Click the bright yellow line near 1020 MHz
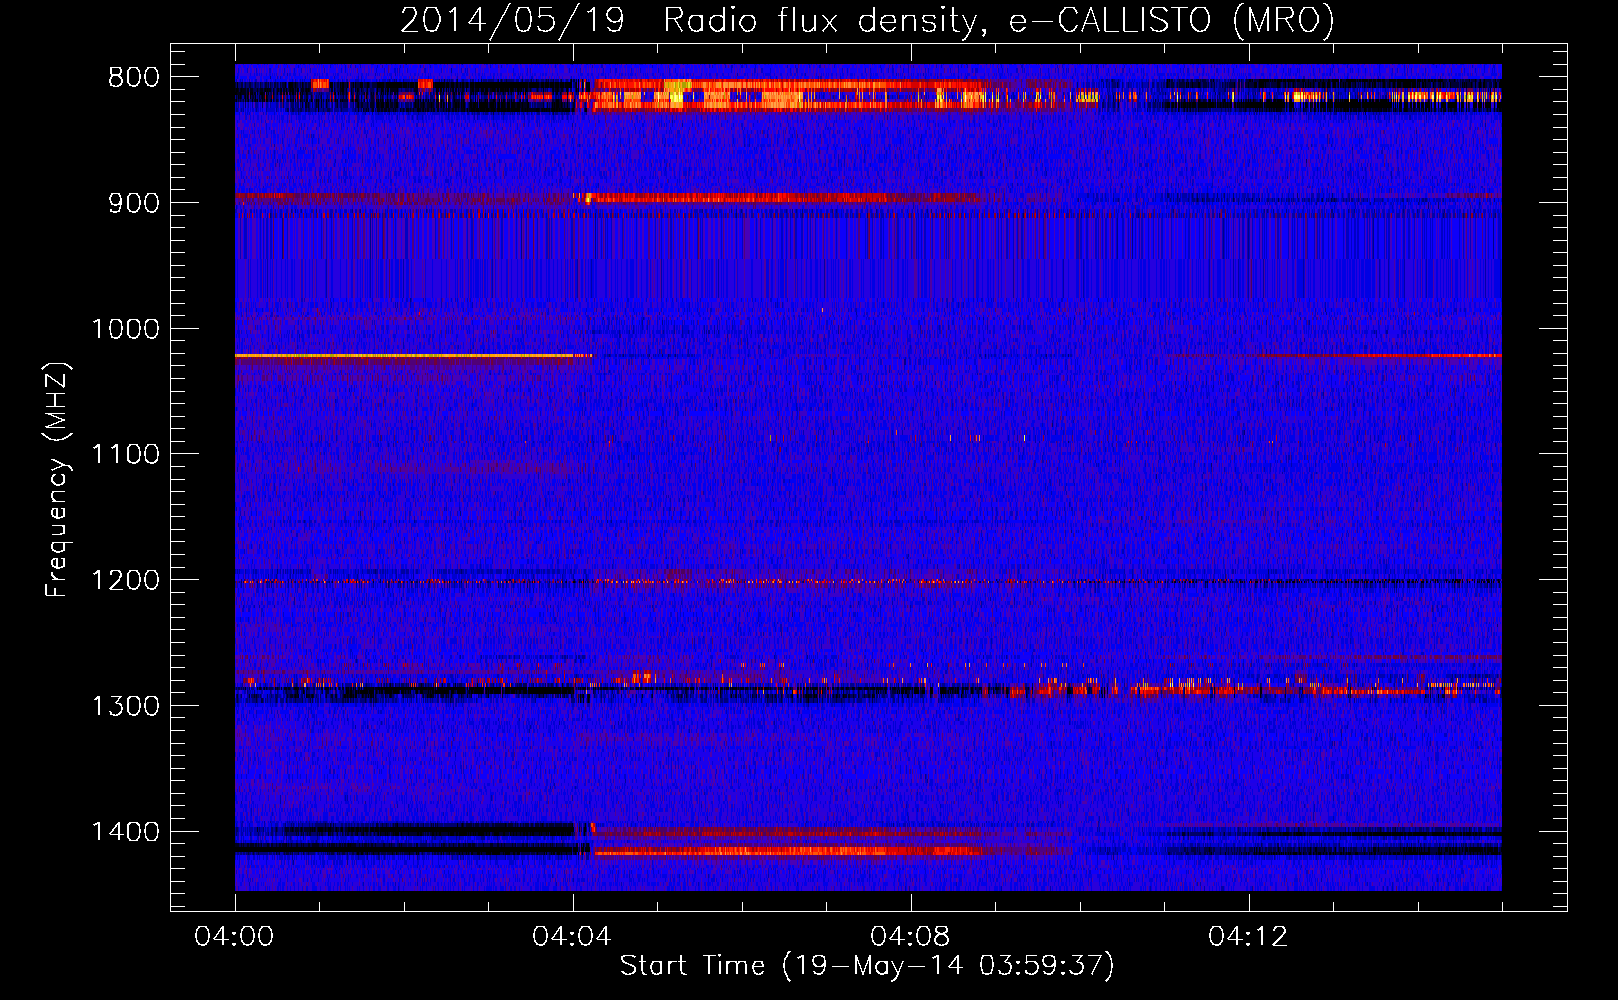The height and width of the screenshot is (1000, 1618). (x=404, y=356)
